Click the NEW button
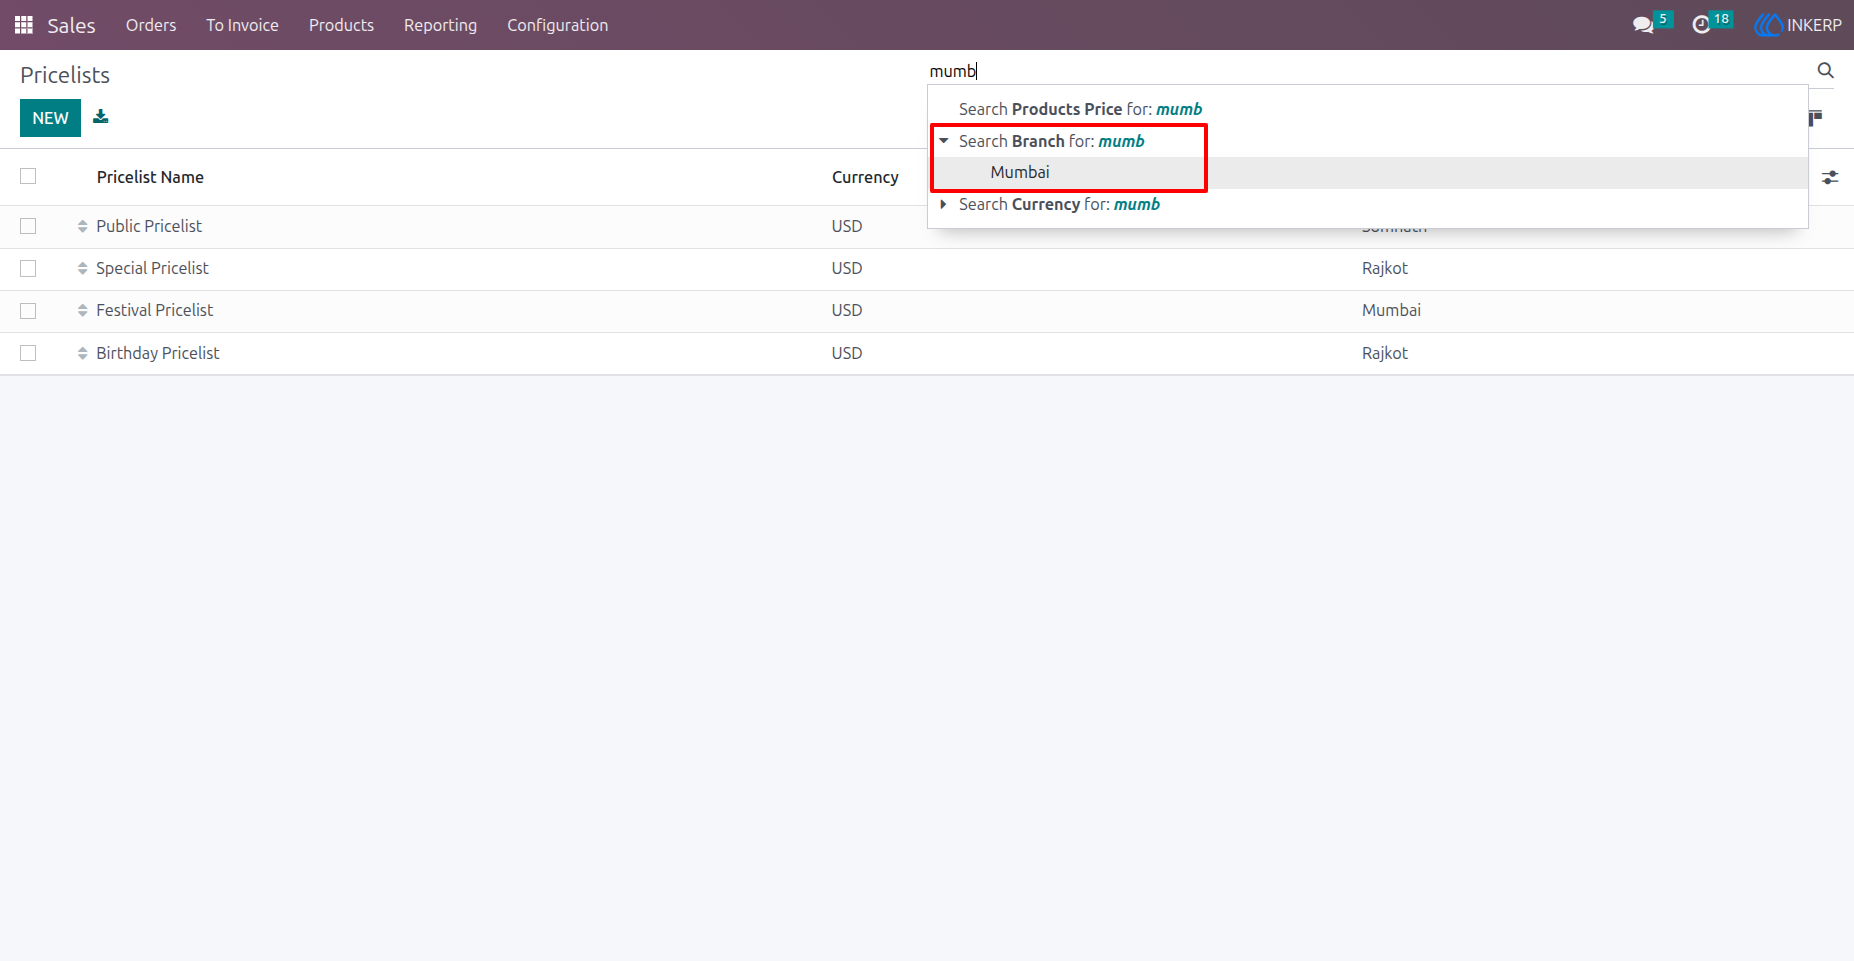 pos(50,118)
